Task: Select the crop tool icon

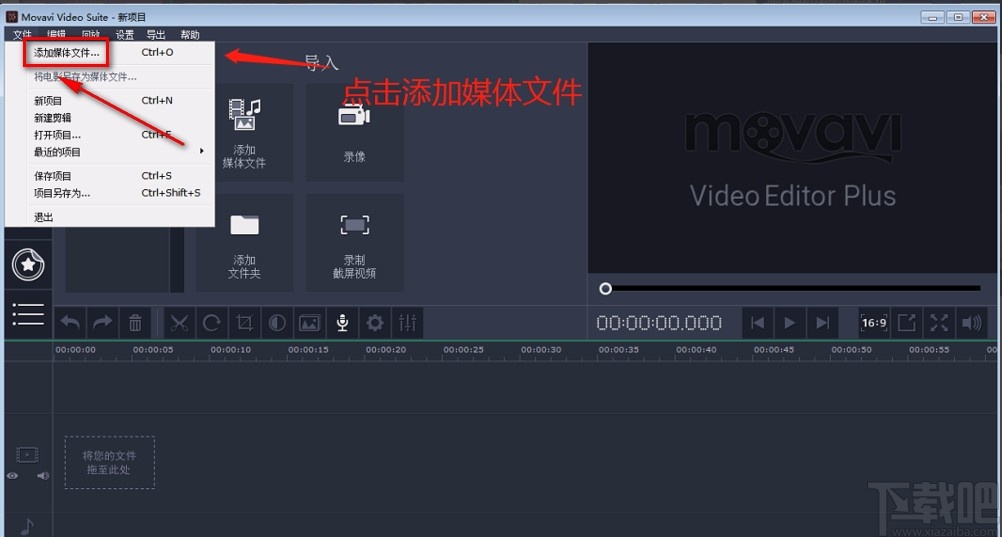Action: click(245, 323)
